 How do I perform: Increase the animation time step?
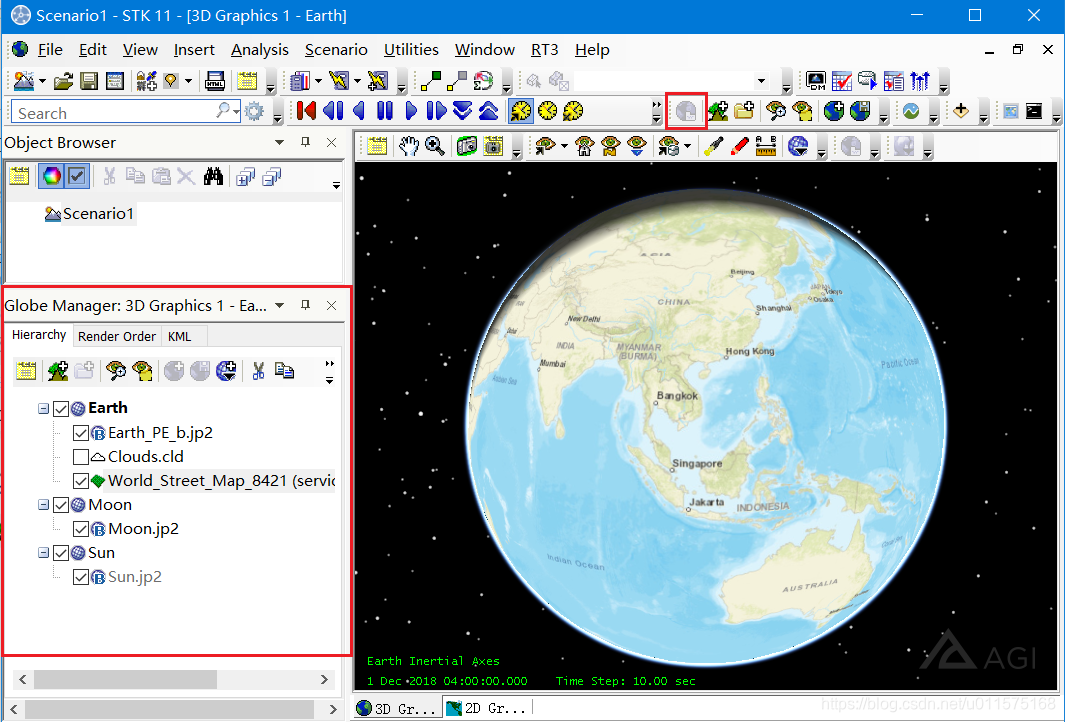[488, 111]
